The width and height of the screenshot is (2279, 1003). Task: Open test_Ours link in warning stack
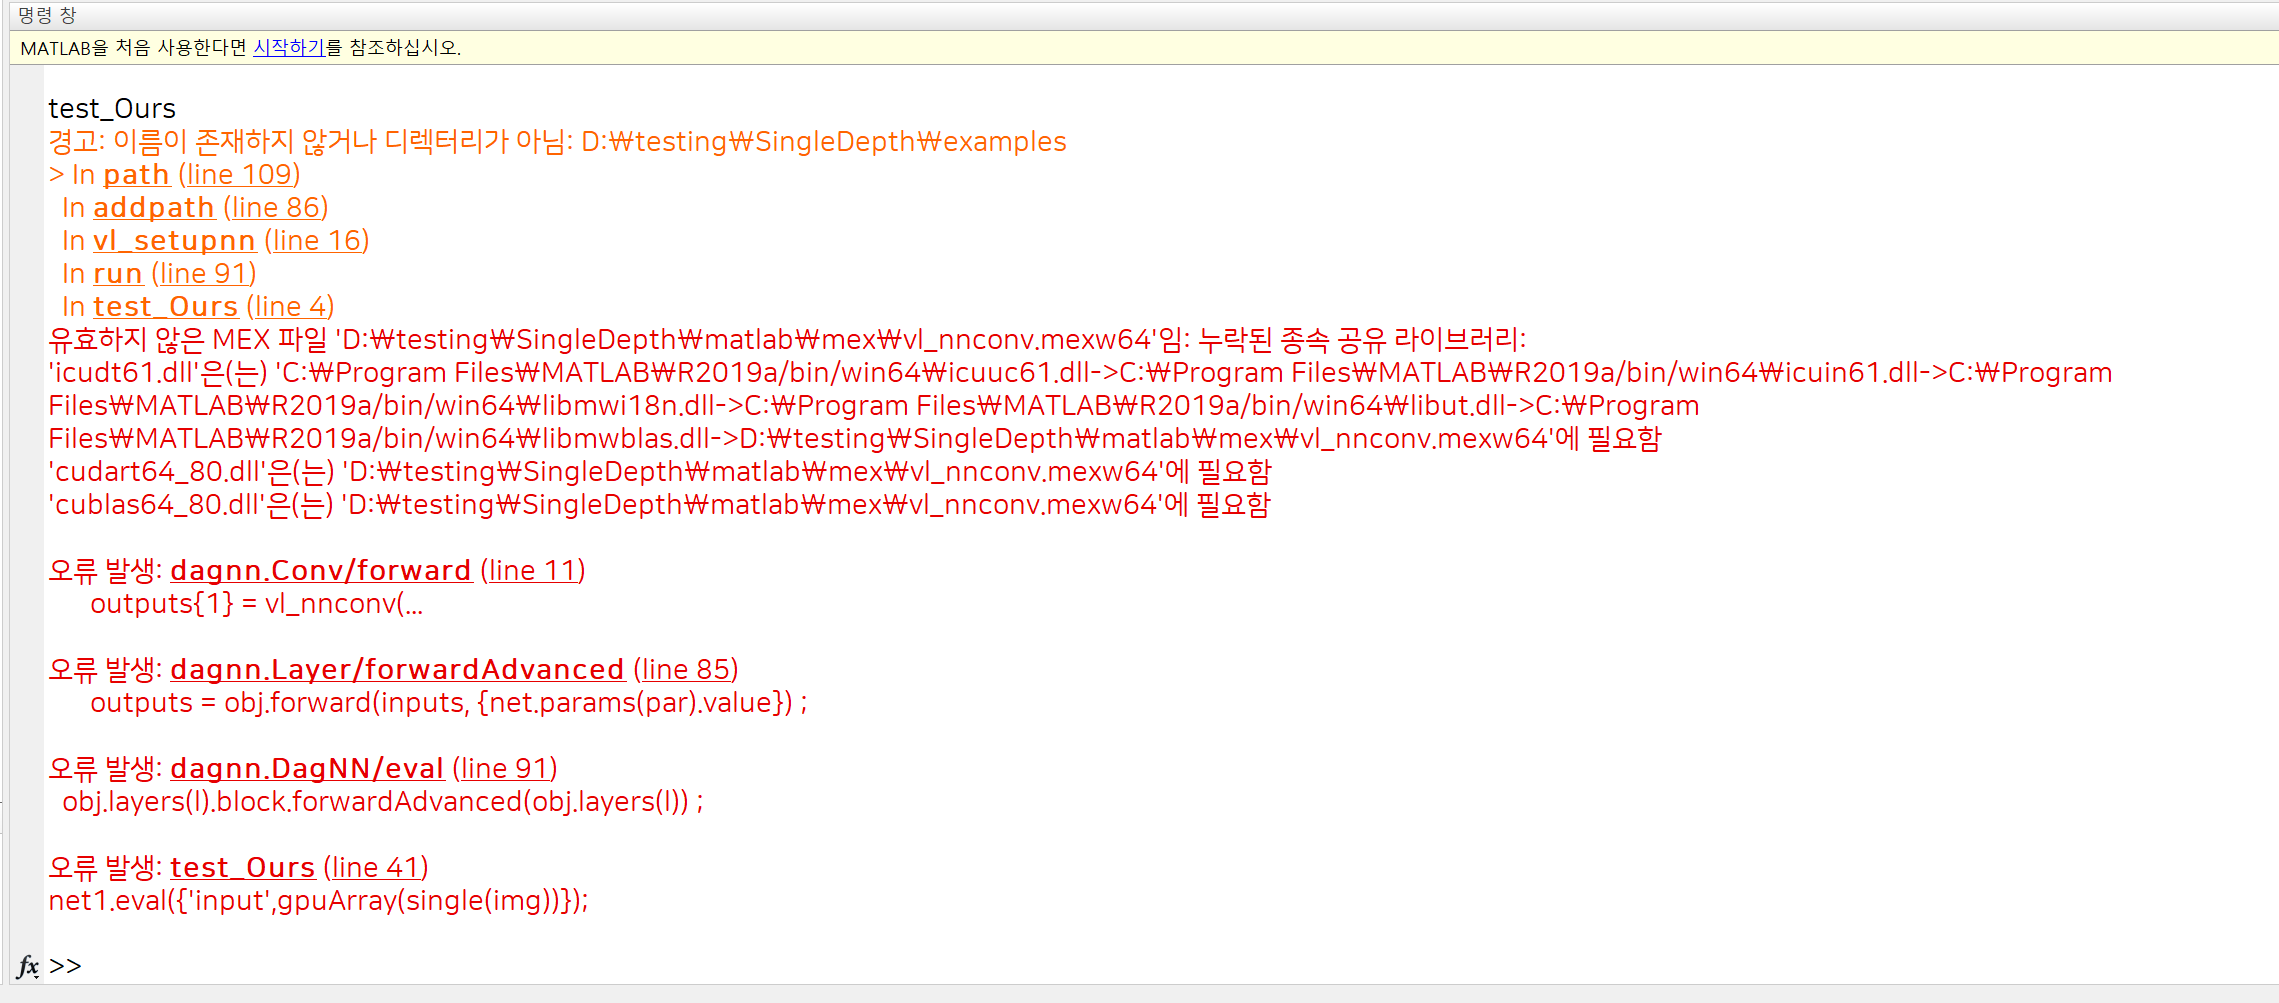tap(166, 306)
